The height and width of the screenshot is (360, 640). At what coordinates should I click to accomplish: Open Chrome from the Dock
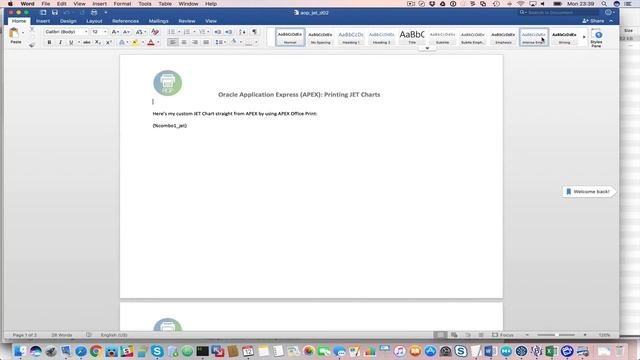coord(96,351)
